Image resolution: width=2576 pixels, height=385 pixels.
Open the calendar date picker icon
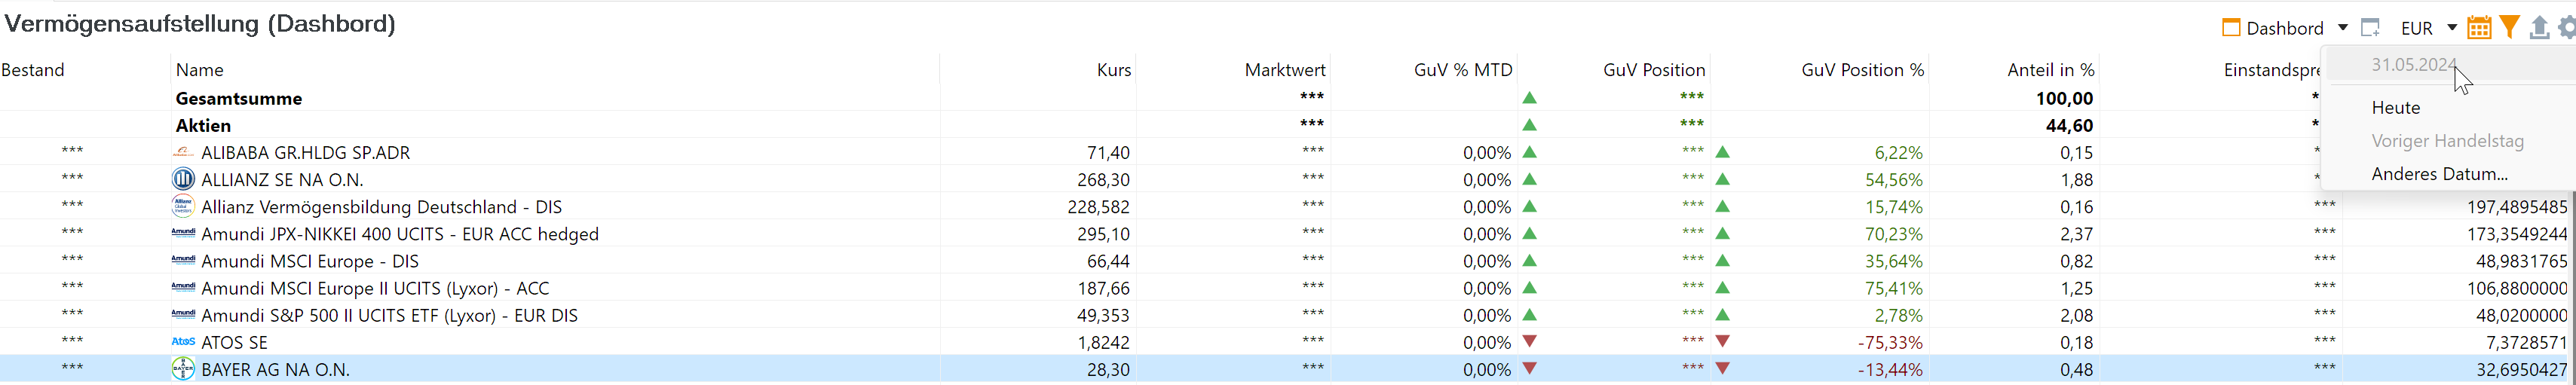[2479, 28]
